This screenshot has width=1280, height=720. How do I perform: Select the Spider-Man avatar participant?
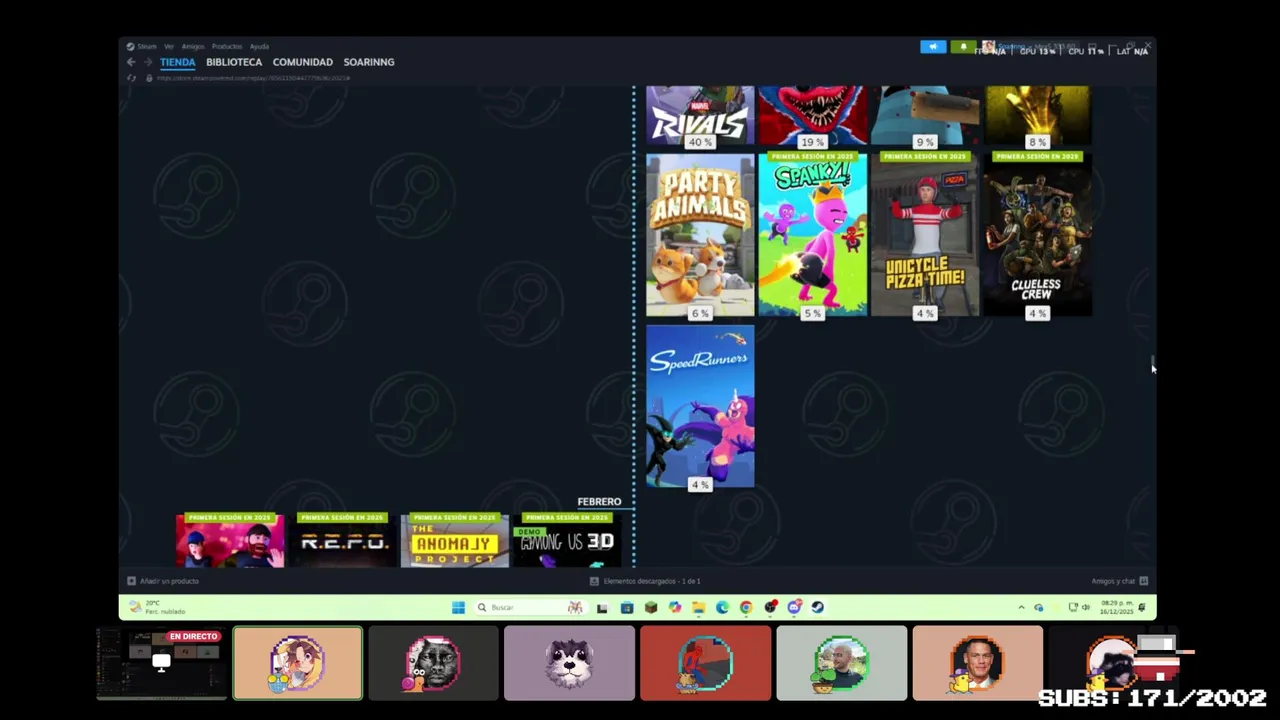(705, 663)
